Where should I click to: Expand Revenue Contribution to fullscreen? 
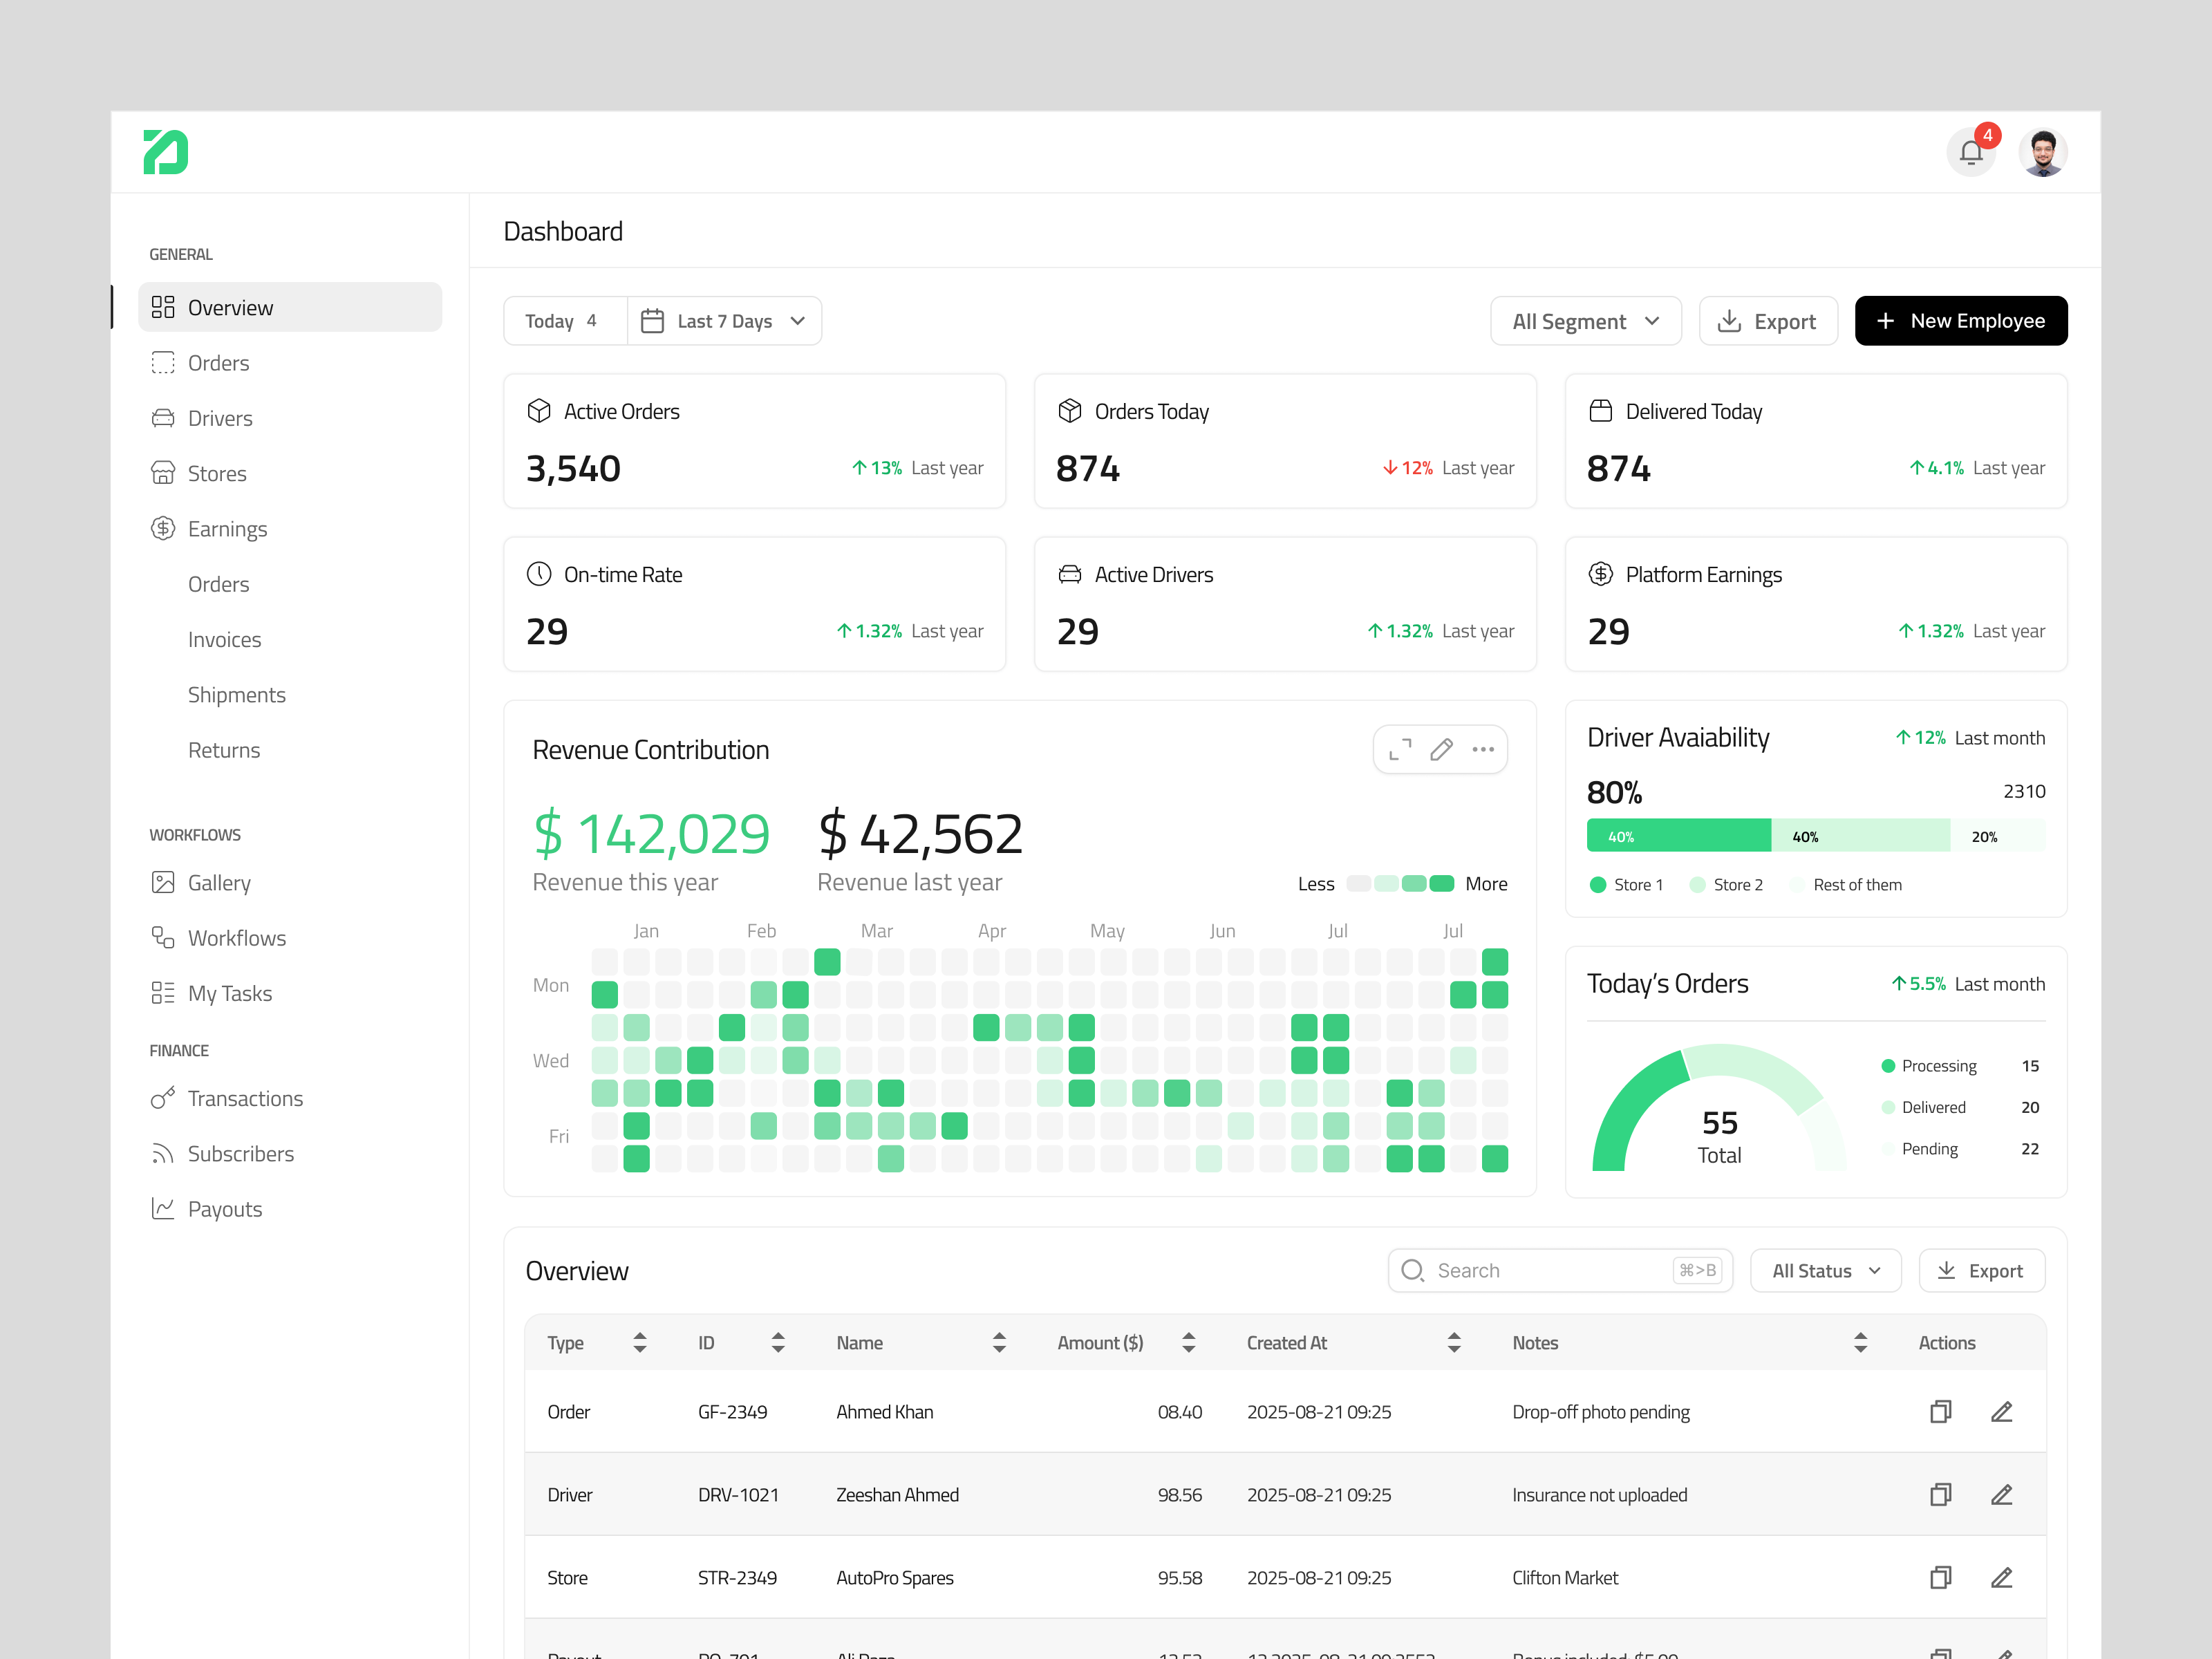1398,749
